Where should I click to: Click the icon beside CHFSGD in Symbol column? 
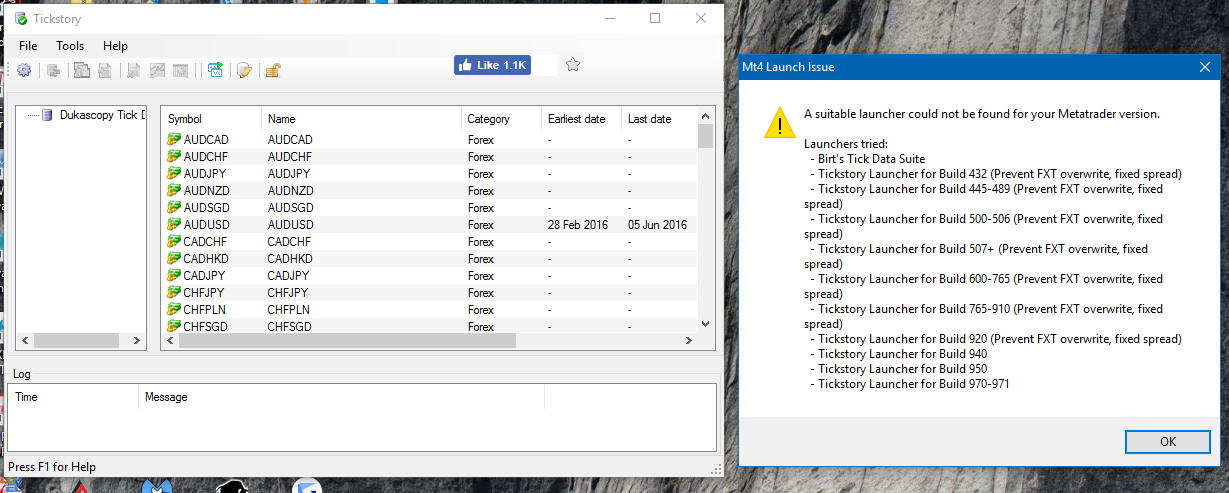(174, 325)
